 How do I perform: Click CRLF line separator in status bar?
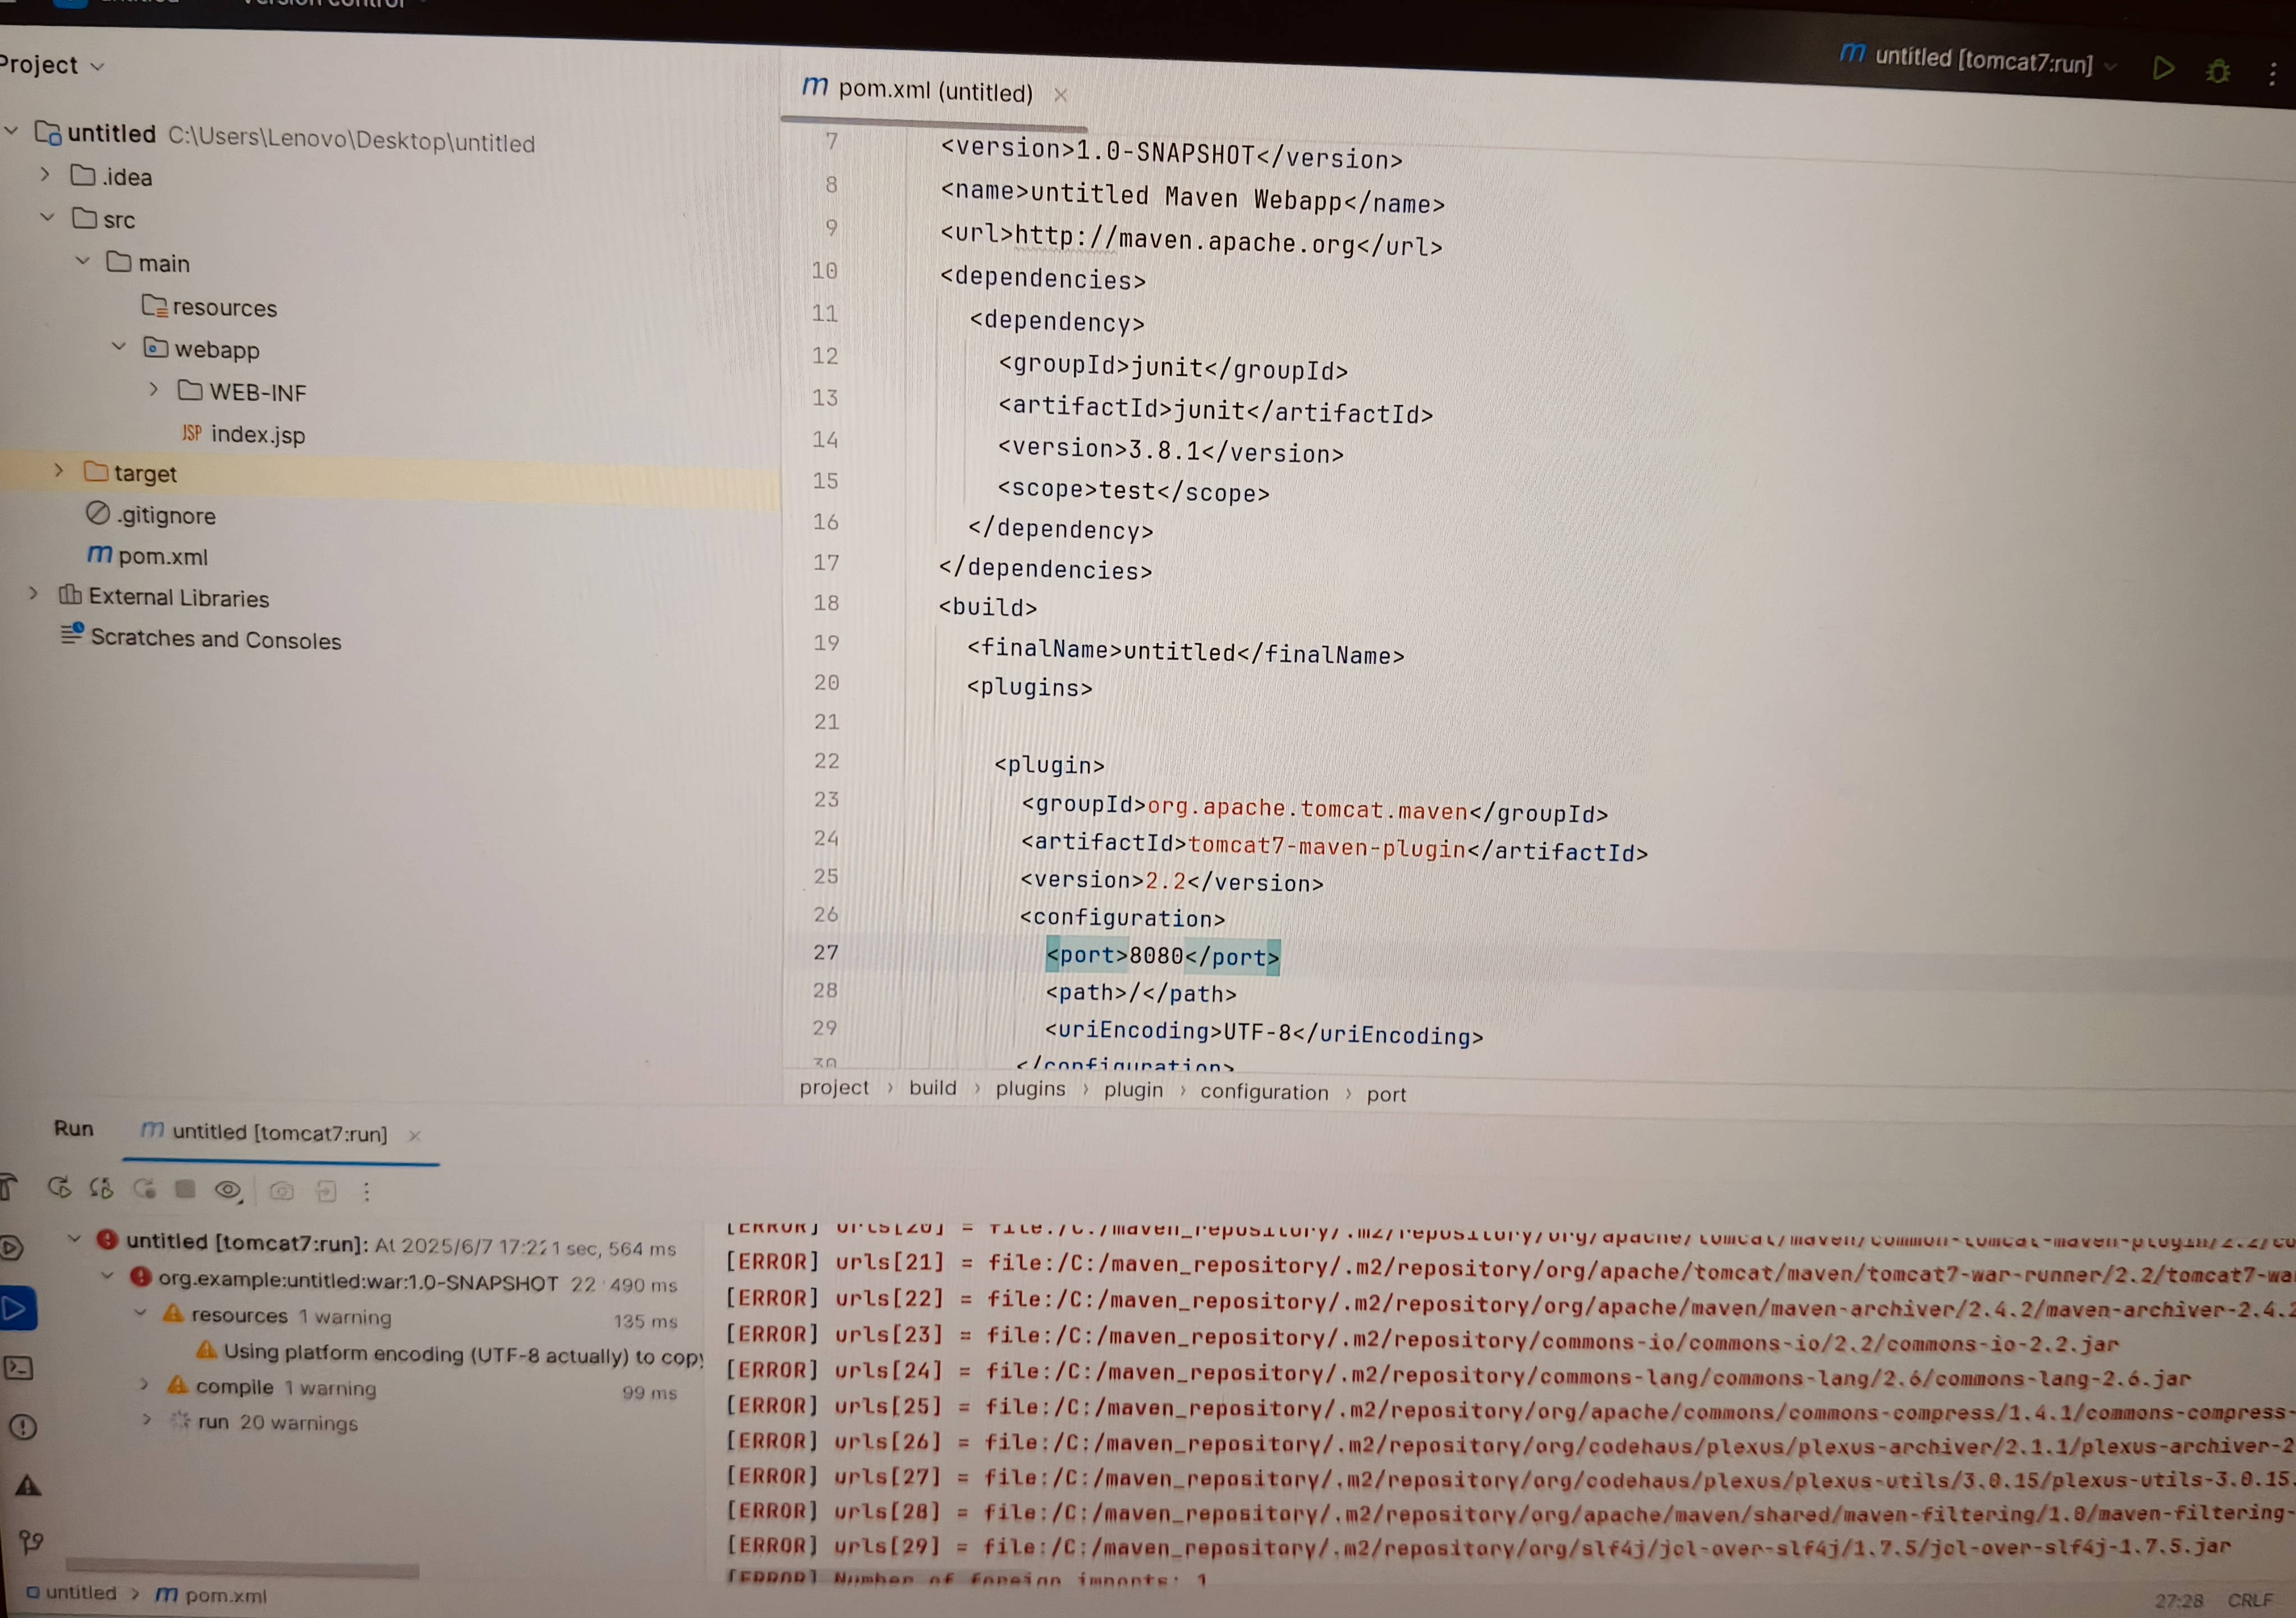[2250, 1600]
